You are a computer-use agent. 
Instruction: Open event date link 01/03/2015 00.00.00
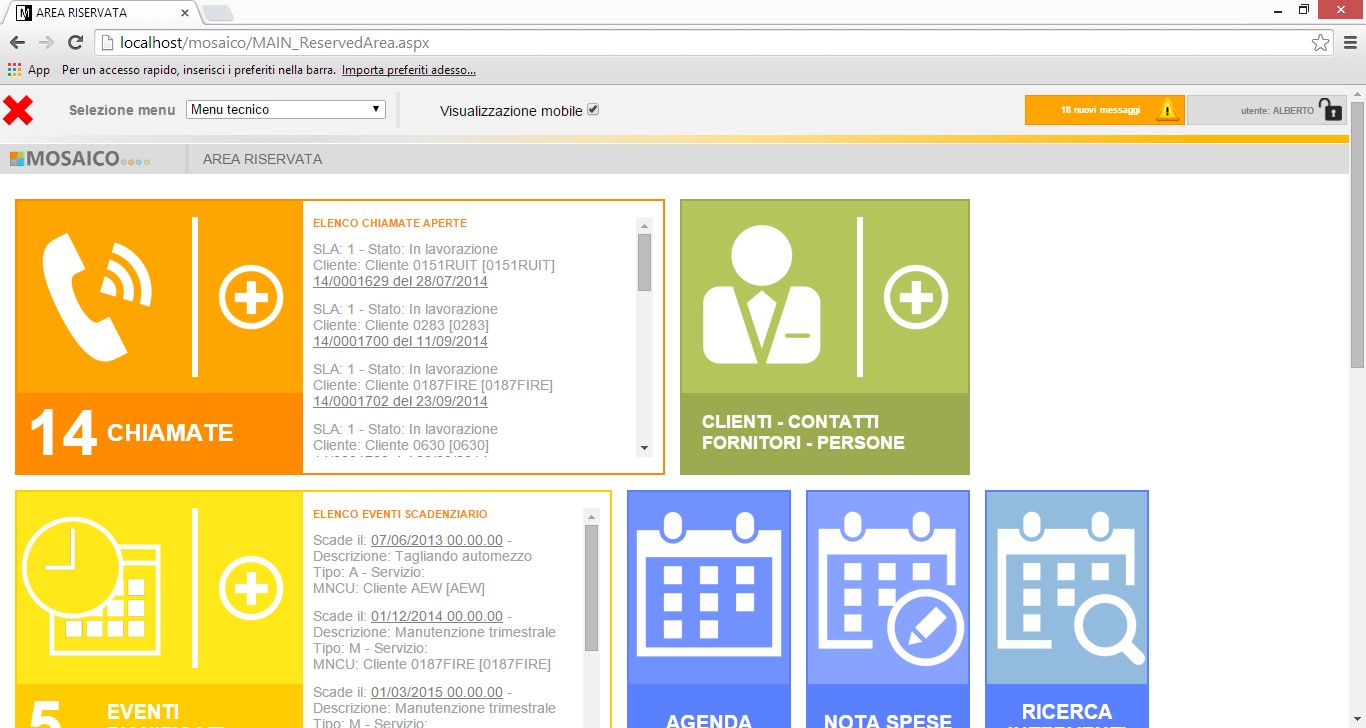[437, 692]
